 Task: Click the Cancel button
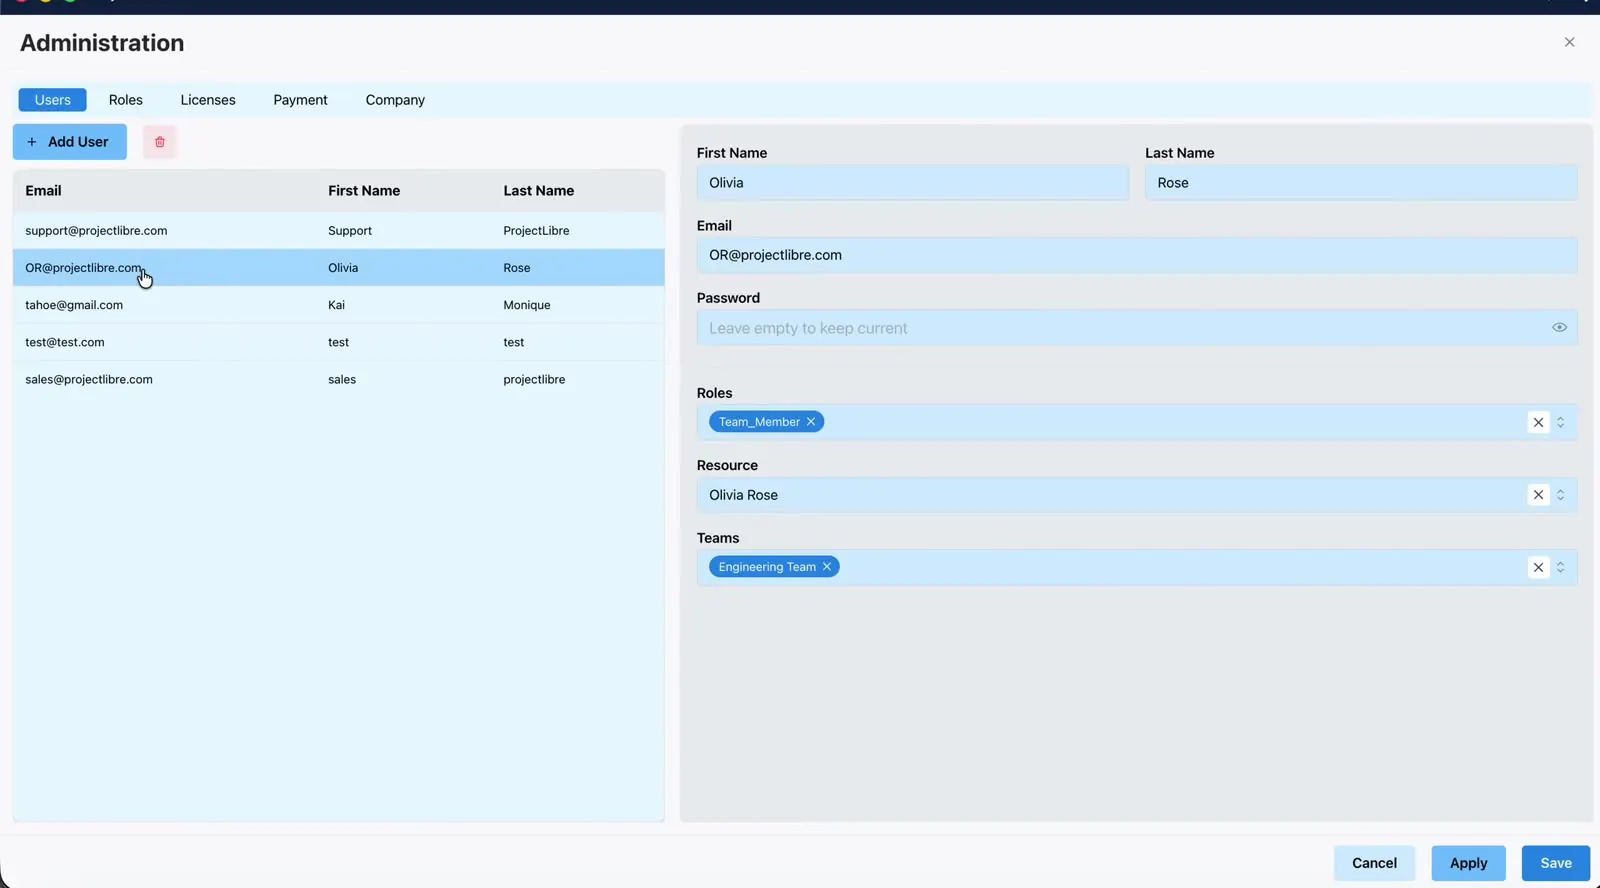[1374, 863]
